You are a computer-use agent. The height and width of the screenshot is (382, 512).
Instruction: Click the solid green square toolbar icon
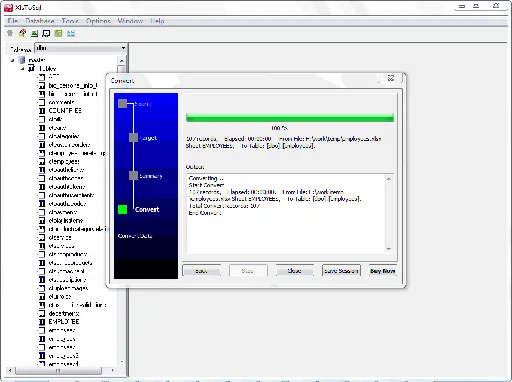[x=58, y=33]
